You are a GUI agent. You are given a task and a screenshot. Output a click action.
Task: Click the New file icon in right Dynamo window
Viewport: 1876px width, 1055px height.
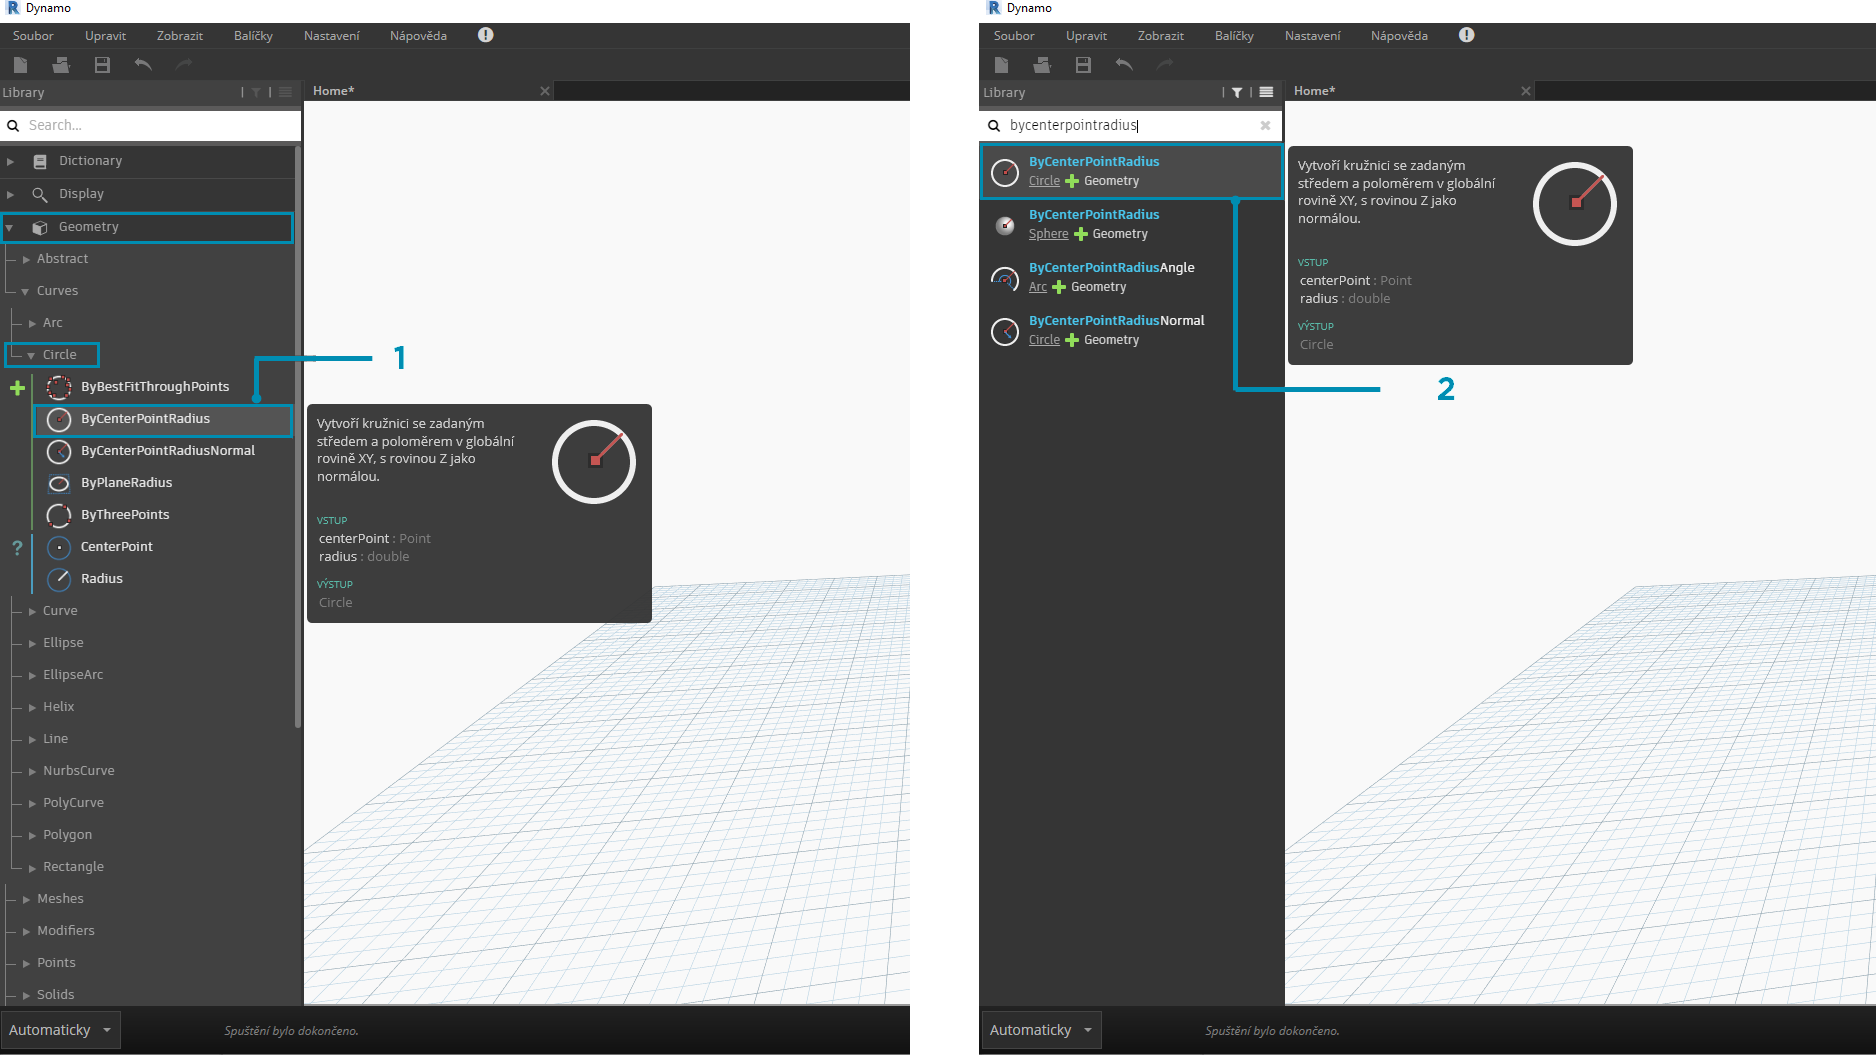coord(1001,65)
